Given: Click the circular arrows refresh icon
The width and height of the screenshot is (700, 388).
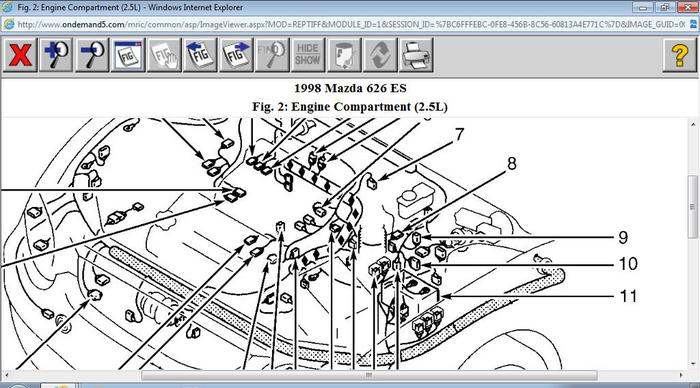Looking at the screenshot, I should 380,55.
